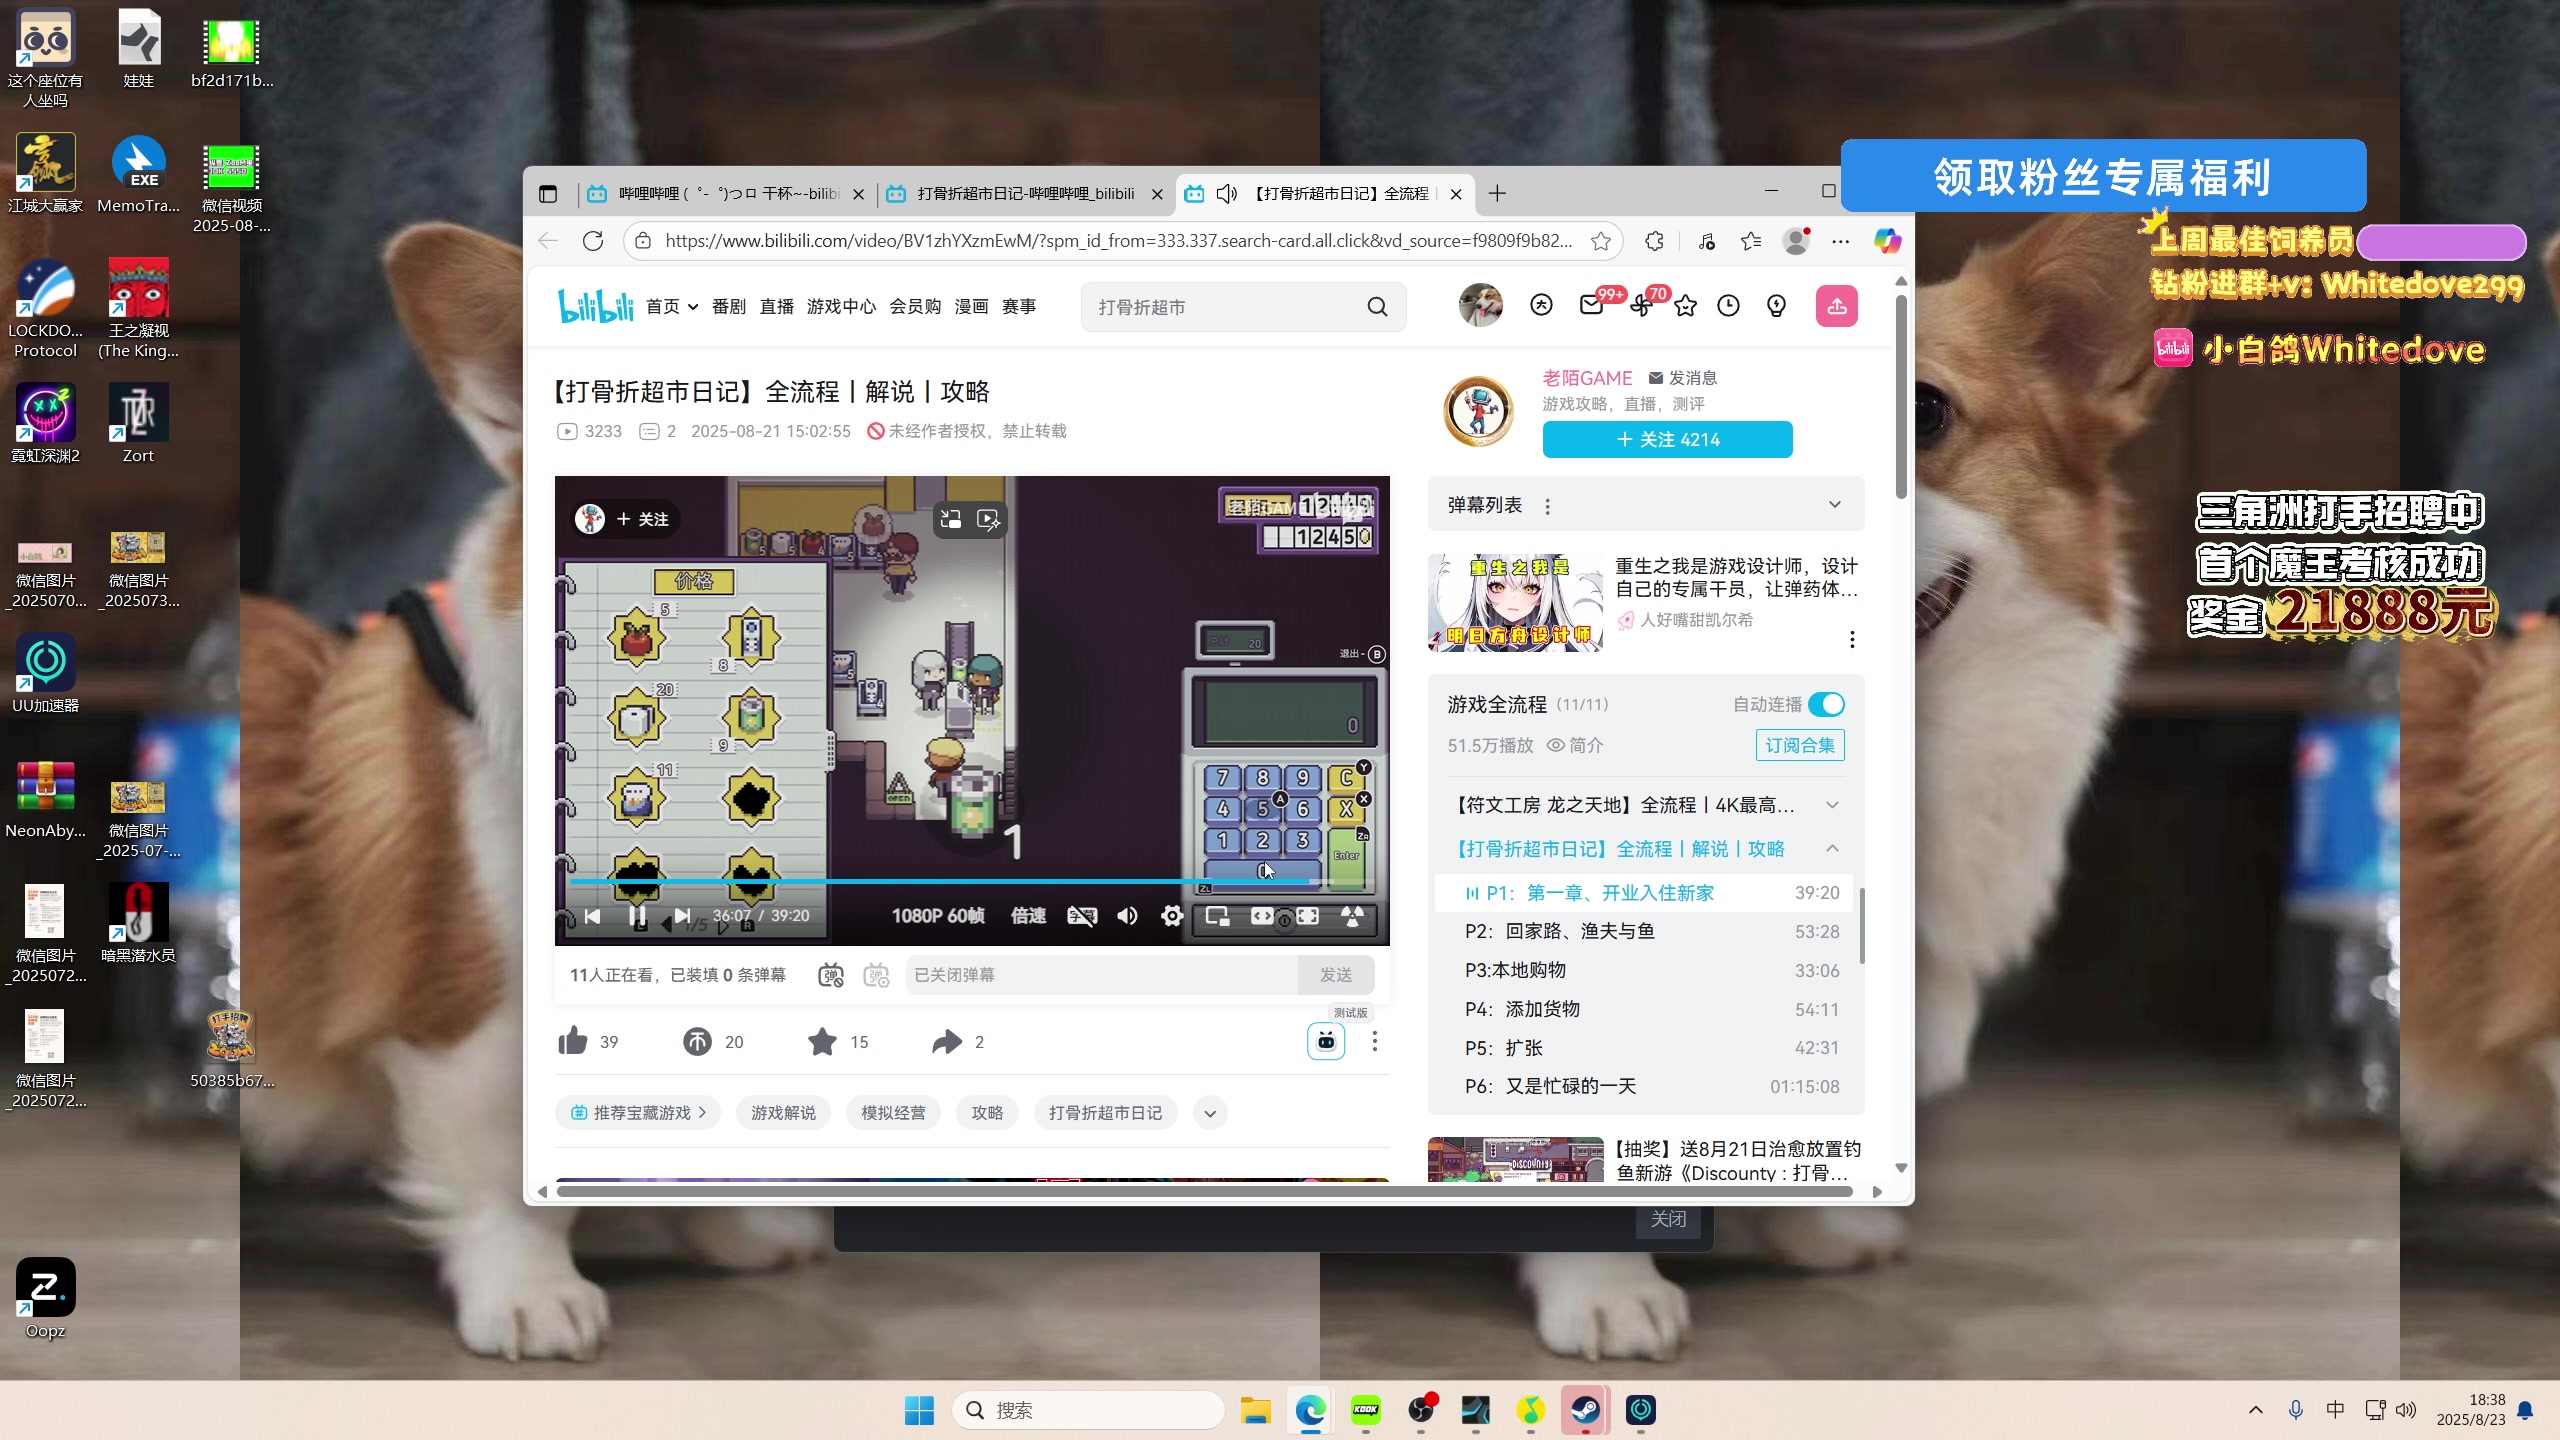The image size is (2560, 1440).
Task: Go to previous video in player
Action: [x=592, y=916]
